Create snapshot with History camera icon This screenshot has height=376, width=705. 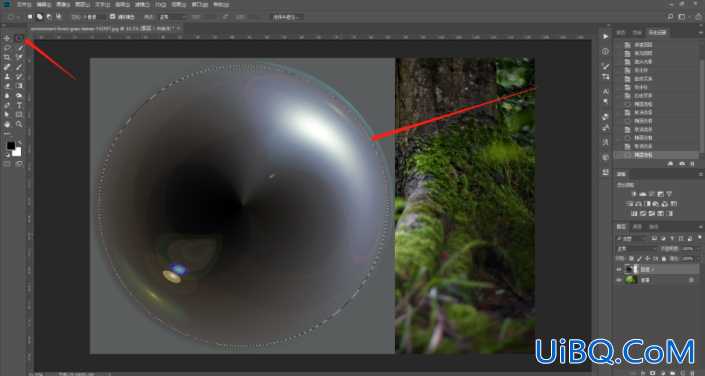pos(682,164)
